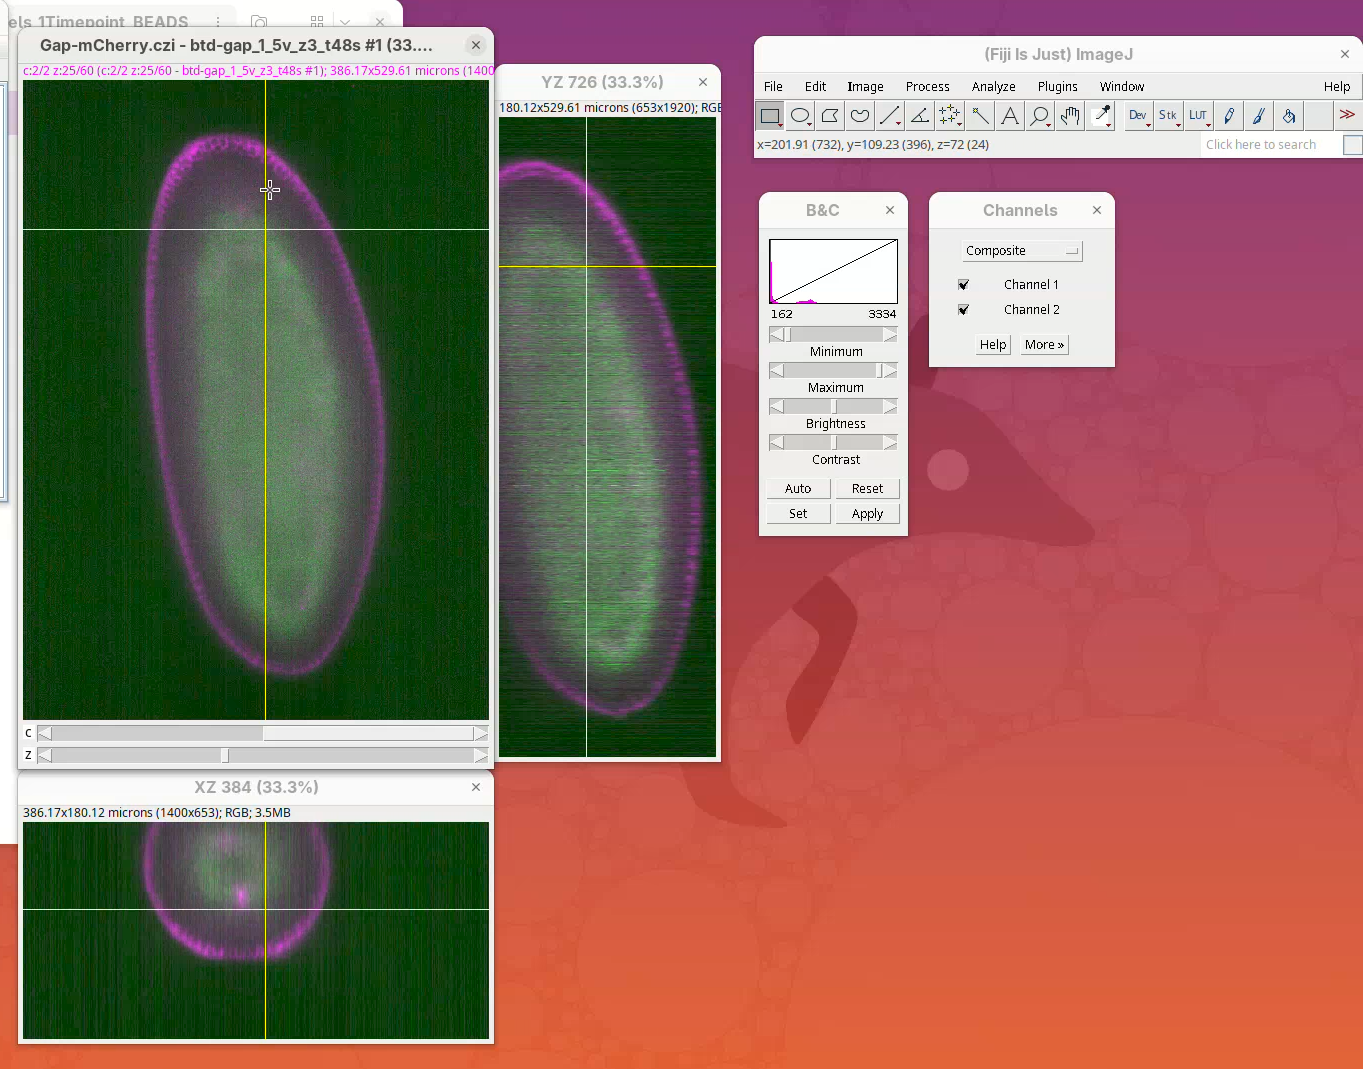The width and height of the screenshot is (1363, 1069).
Task: Toggle the Channel 1 checkbox
Action: [x=964, y=285]
